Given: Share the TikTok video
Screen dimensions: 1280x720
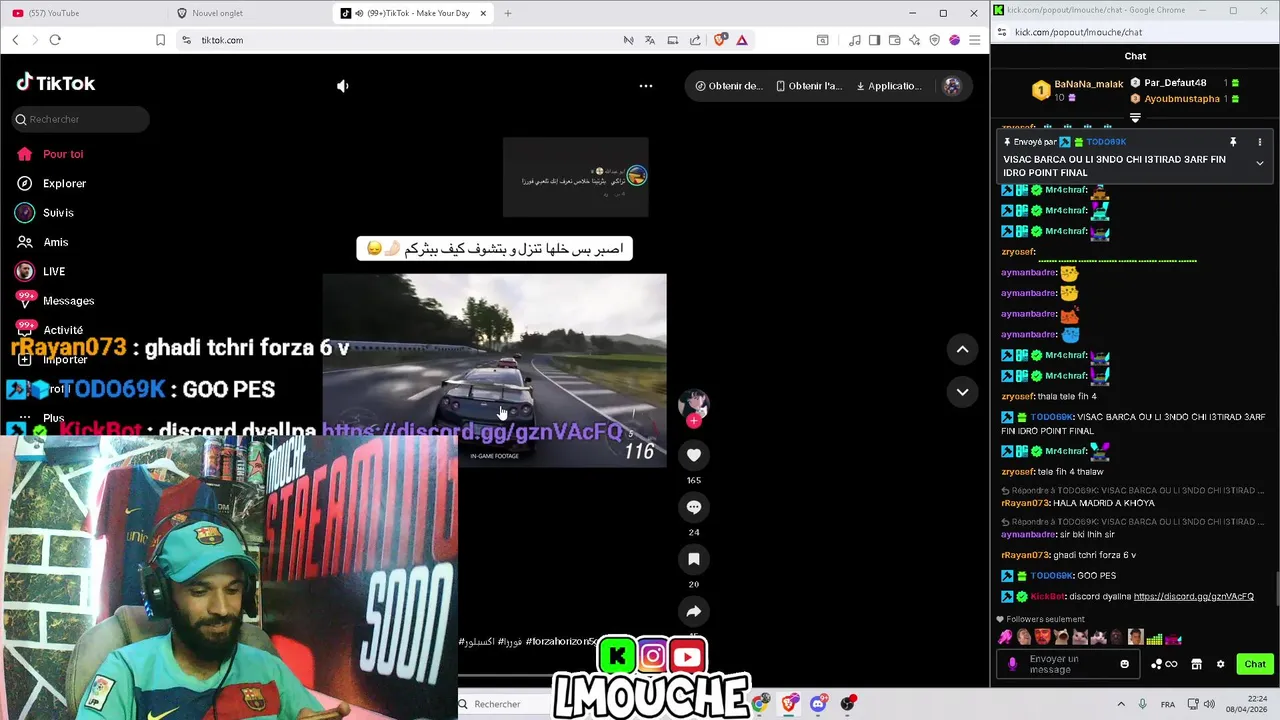Looking at the screenshot, I should coord(694,611).
